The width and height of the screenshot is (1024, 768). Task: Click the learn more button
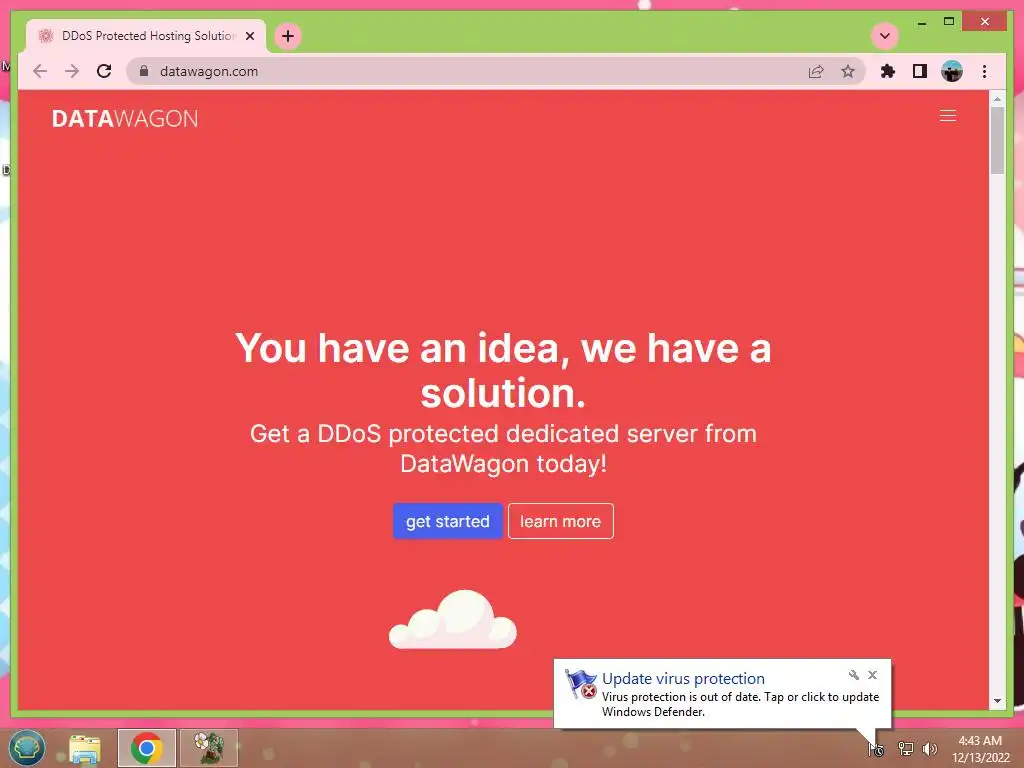point(560,521)
